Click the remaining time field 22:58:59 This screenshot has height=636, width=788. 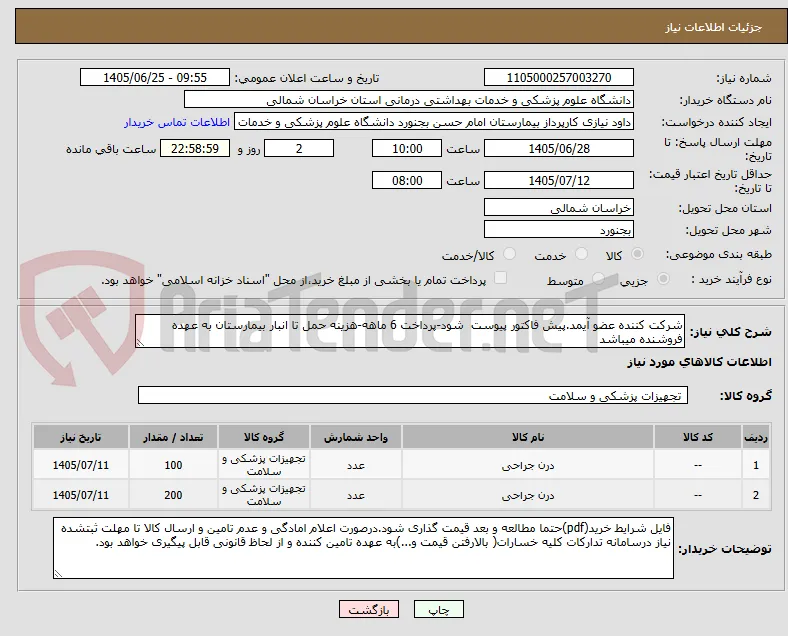(195, 148)
